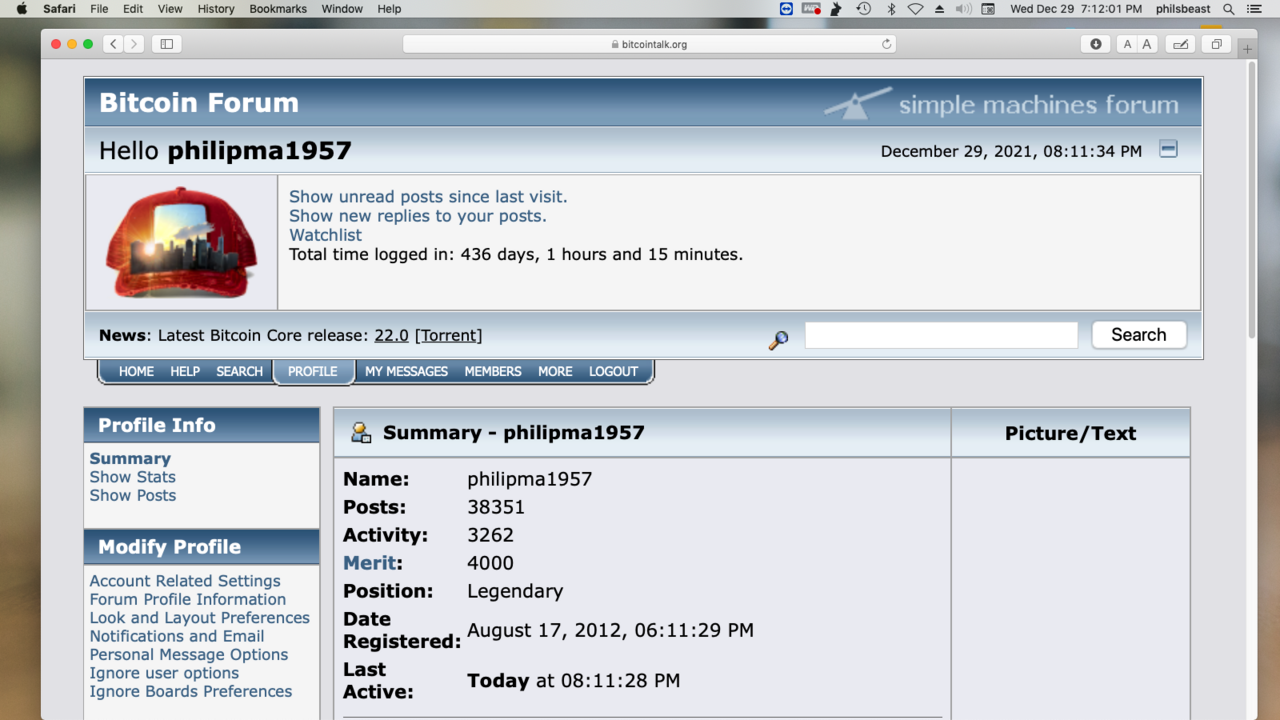Open the Bookmarks menu

coord(278,9)
